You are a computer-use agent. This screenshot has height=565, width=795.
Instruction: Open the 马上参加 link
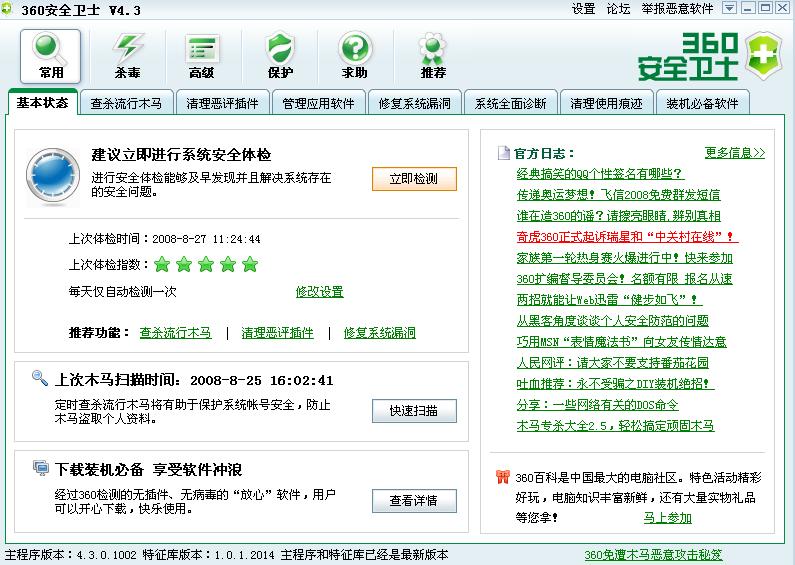[x=667, y=517]
